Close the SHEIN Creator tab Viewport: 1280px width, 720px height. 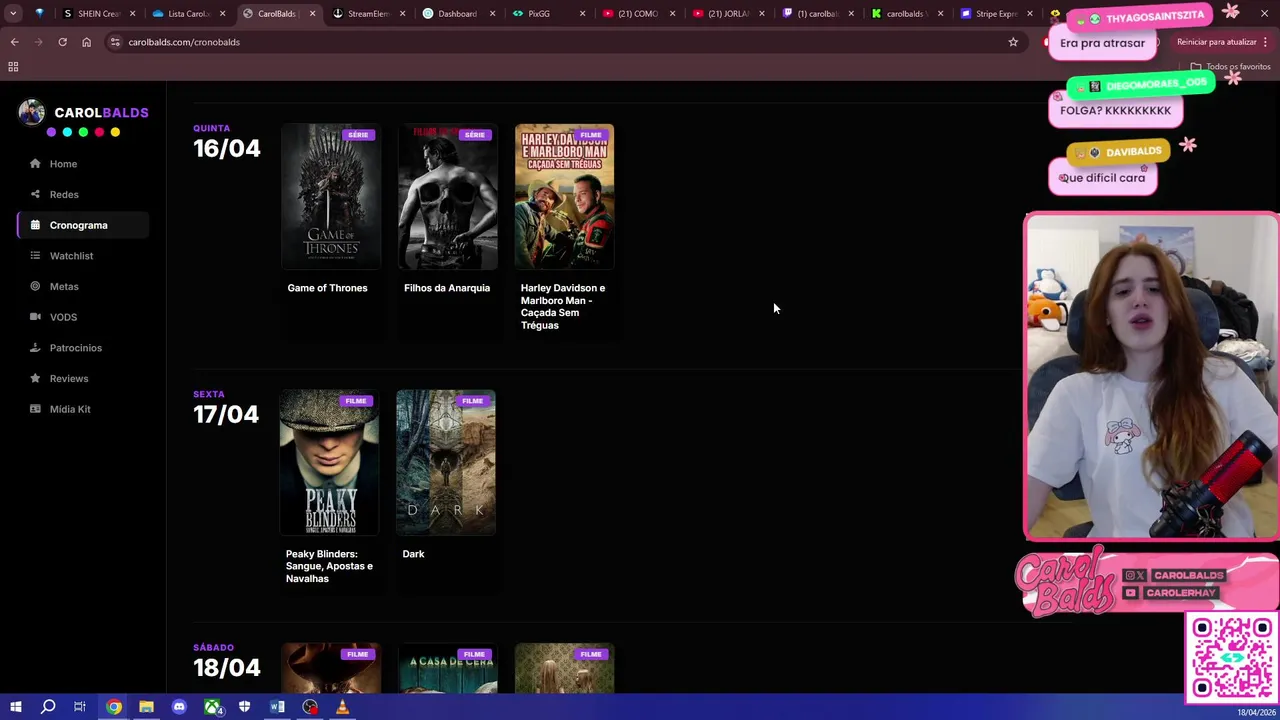coord(132,14)
